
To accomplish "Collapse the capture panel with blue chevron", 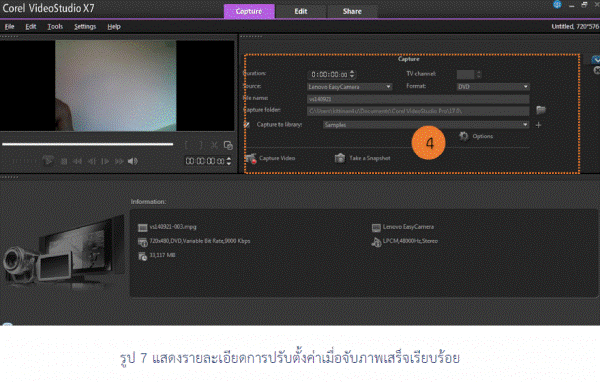I will click(x=596, y=60).
